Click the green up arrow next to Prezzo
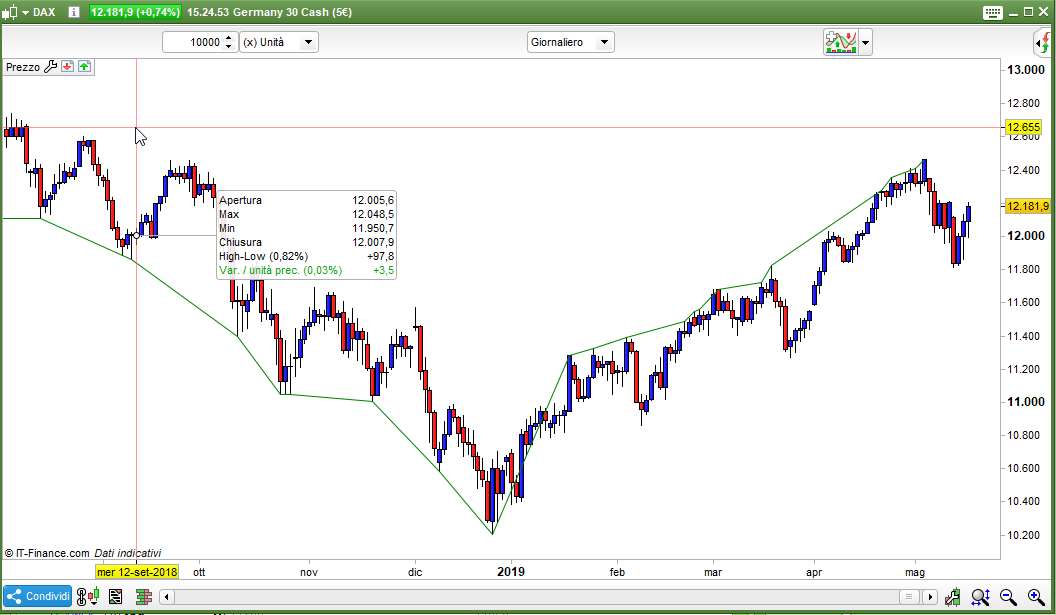Image resolution: width=1056 pixels, height=615 pixels. (x=84, y=66)
